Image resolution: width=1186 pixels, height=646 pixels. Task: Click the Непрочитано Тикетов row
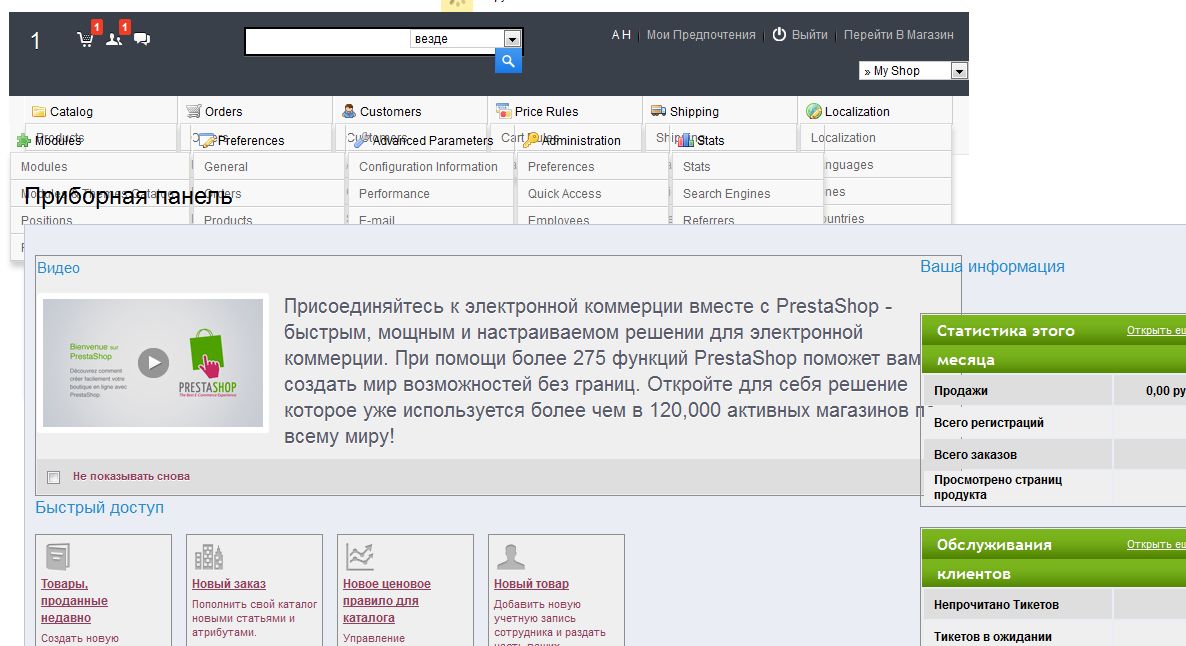1054,604
